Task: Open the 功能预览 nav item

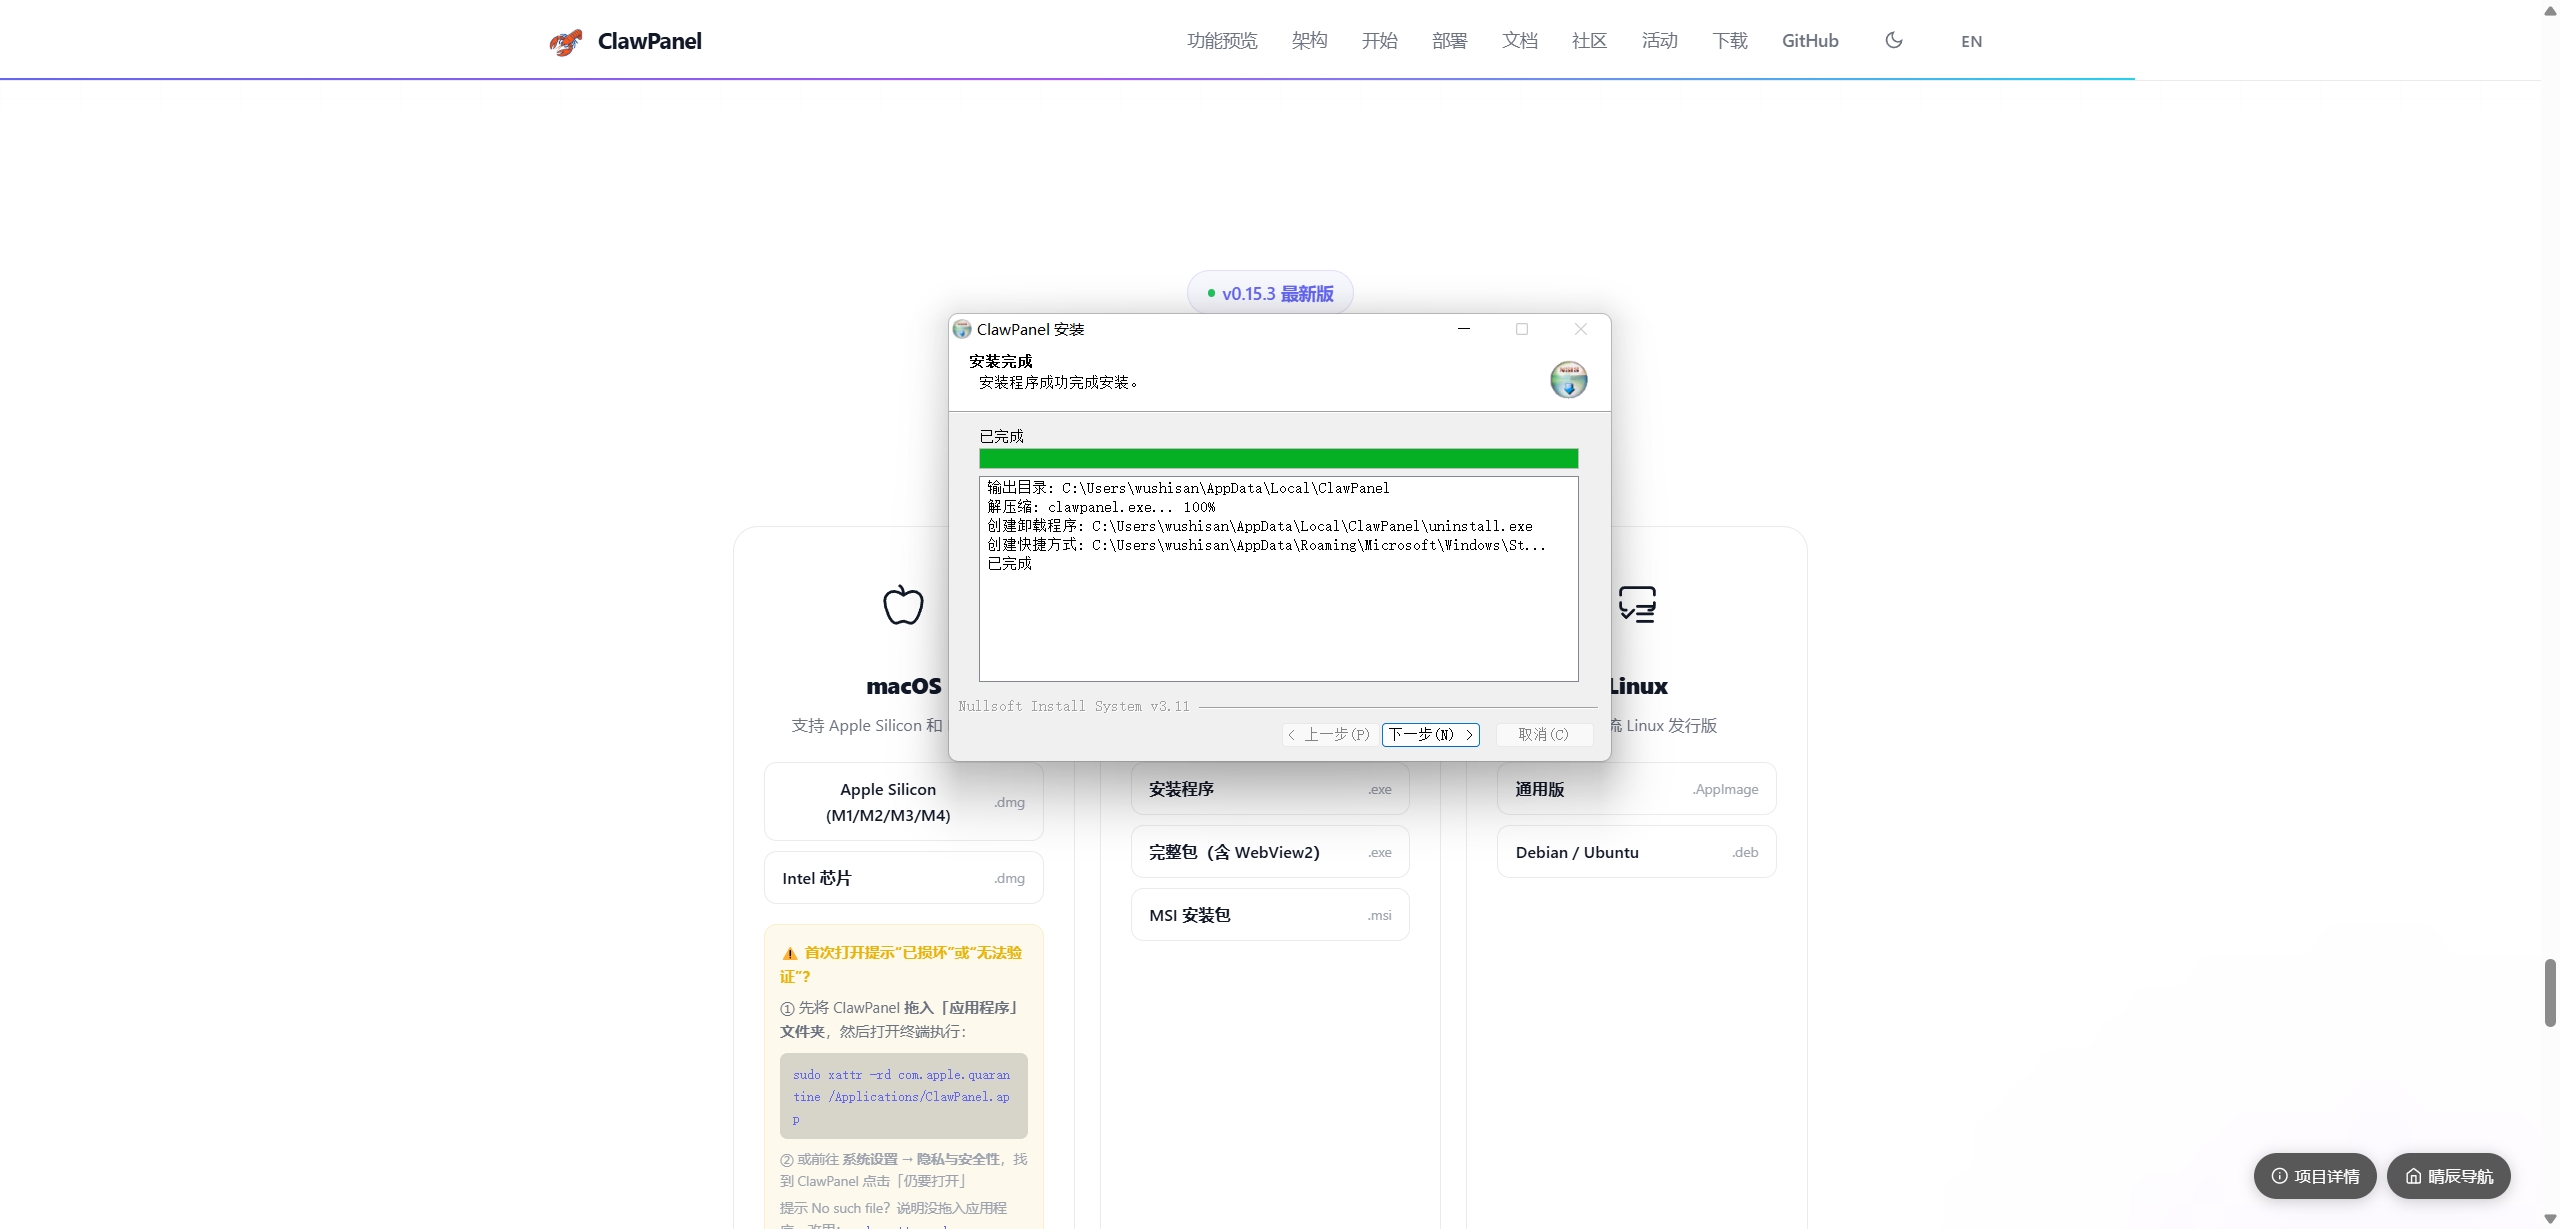Action: click(1222, 41)
